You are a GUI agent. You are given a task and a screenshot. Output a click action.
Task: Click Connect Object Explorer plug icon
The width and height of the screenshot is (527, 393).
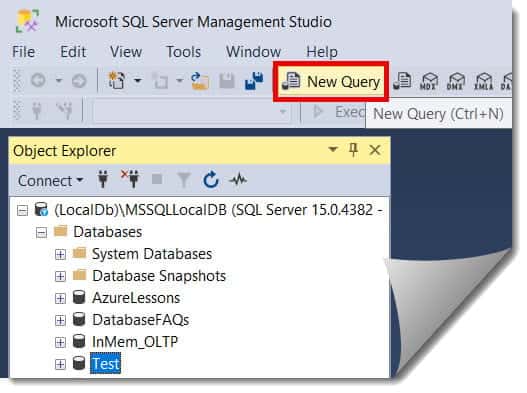coord(103,180)
